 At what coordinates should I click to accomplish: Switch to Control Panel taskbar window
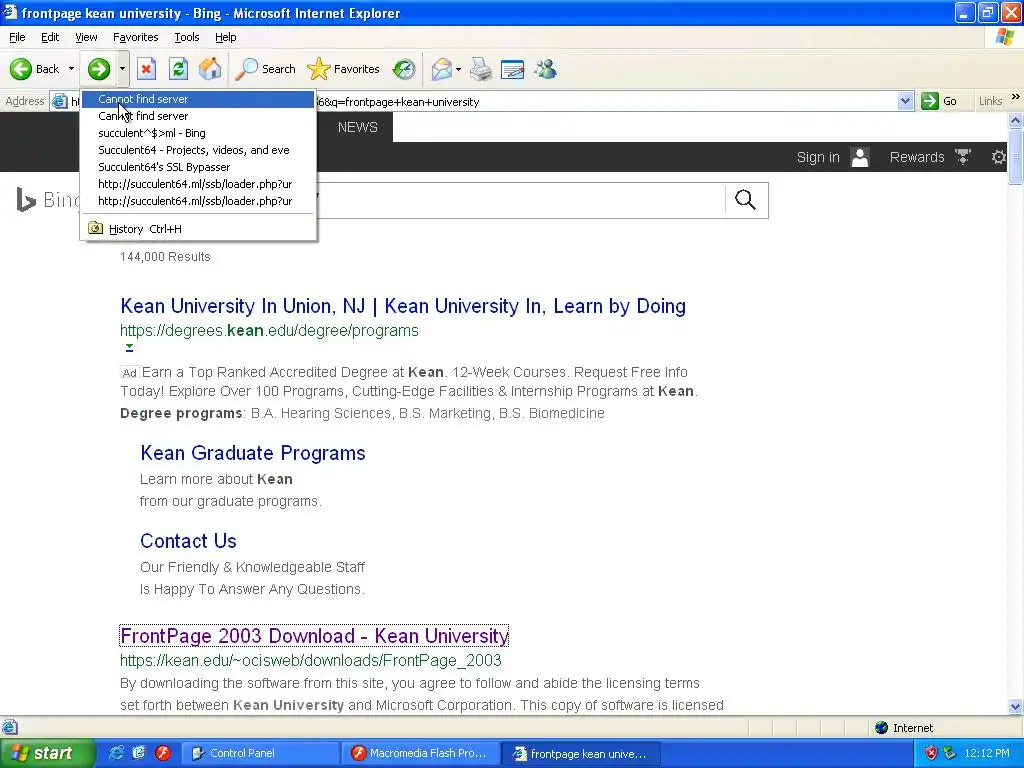(259, 753)
